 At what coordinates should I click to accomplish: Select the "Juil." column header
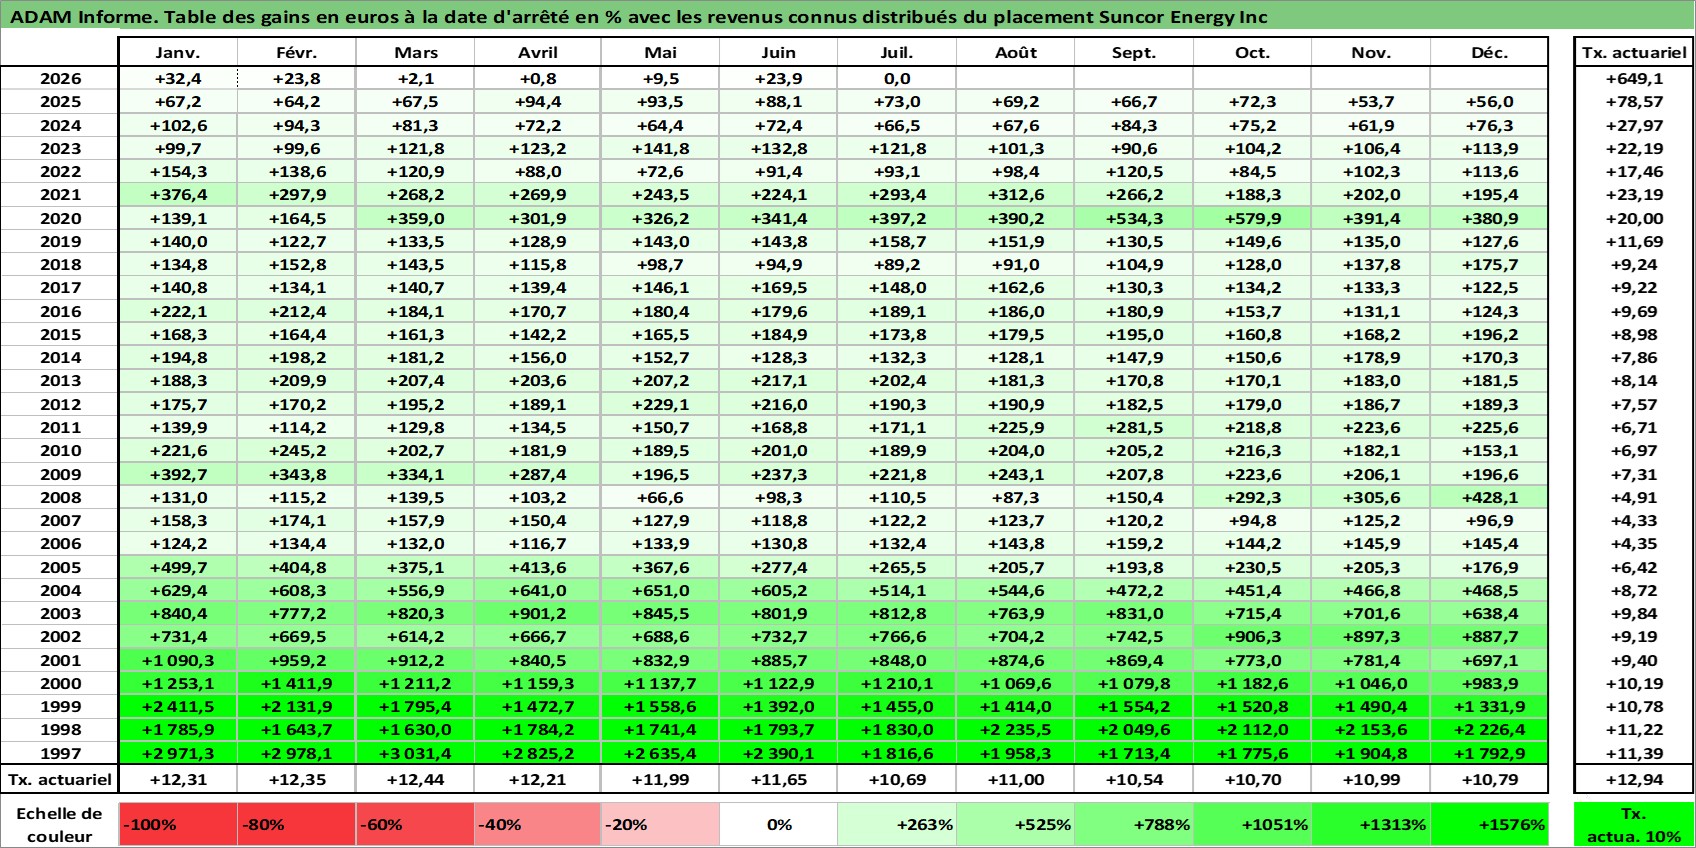[x=897, y=53]
